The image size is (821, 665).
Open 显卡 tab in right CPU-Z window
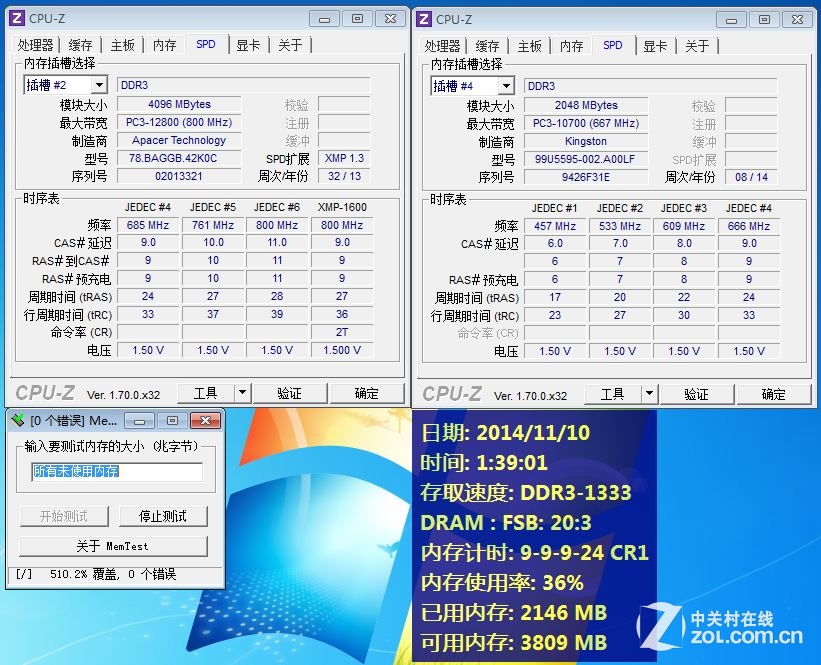click(x=655, y=46)
